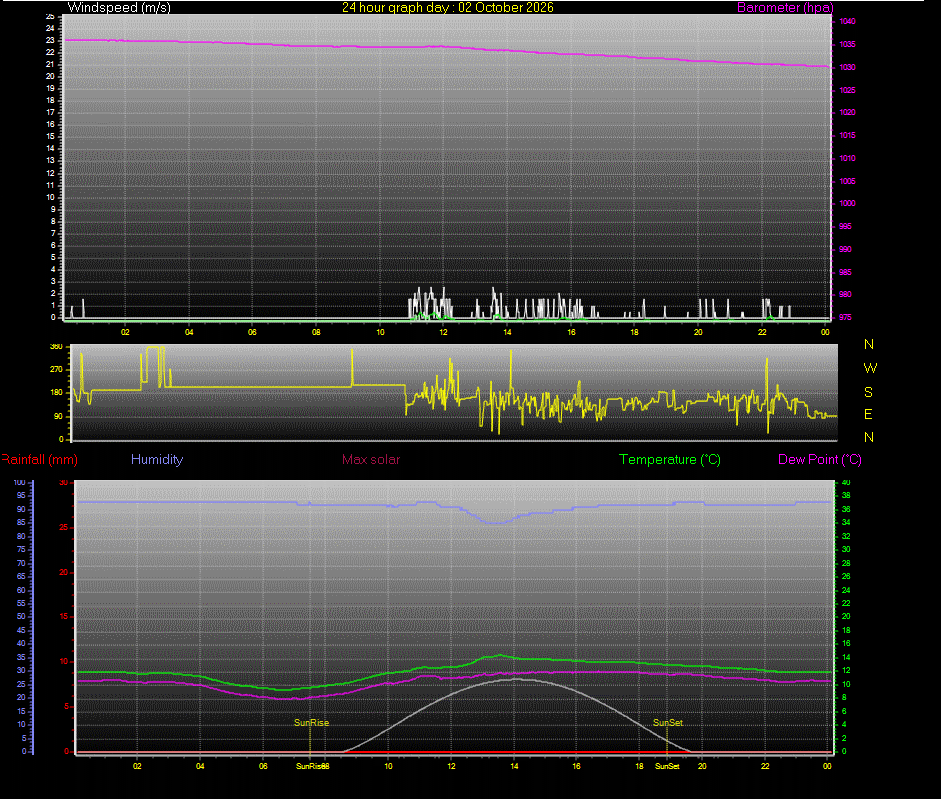
Task: Click "20" on the green temperature scale
Action: pyautogui.click(x=846, y=617)
